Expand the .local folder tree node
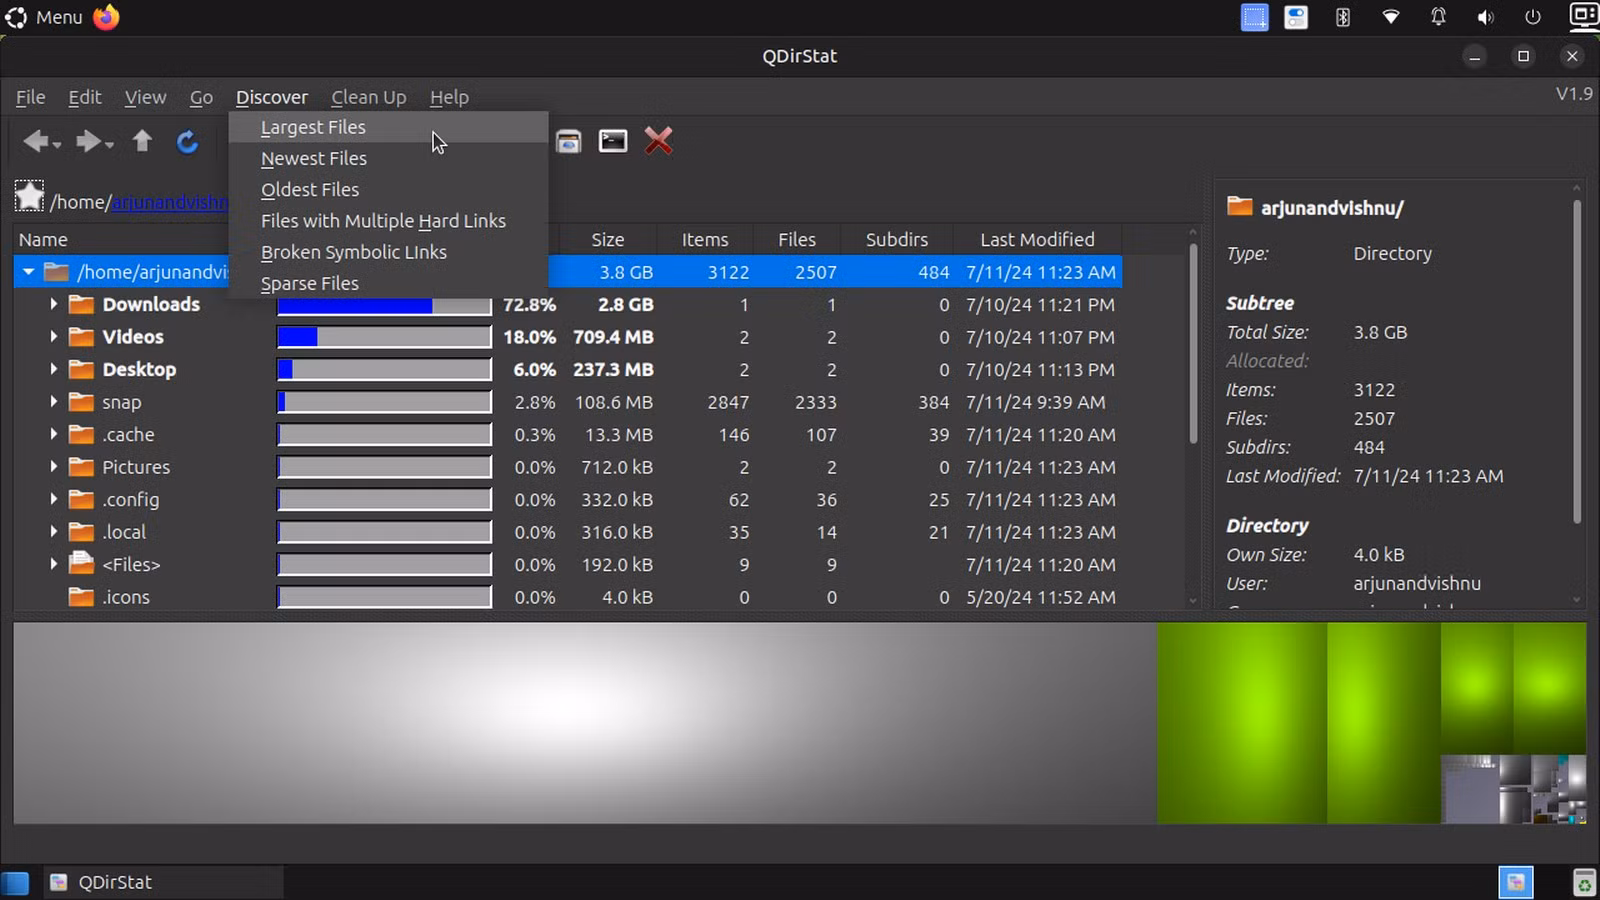1600x900 pixels. (x=53, y=532)
